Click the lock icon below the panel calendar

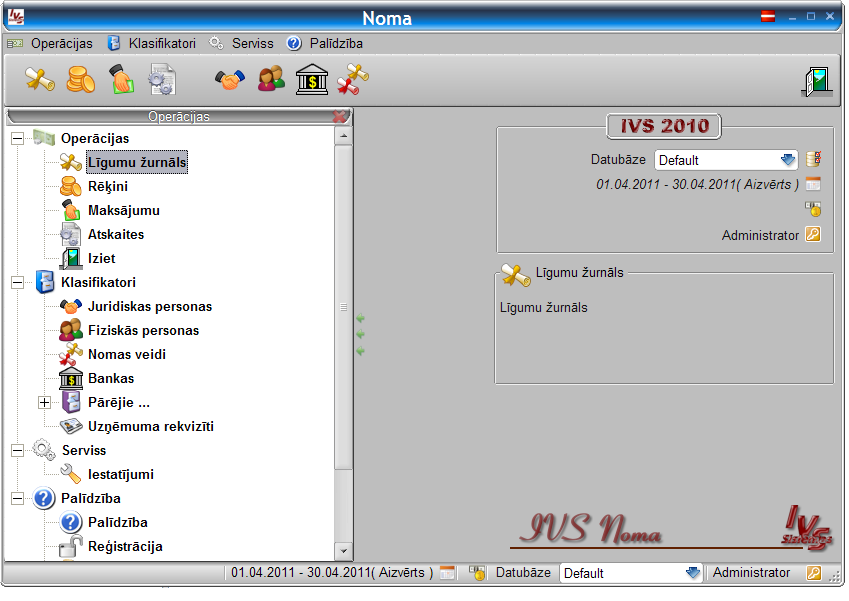[813, 209]
